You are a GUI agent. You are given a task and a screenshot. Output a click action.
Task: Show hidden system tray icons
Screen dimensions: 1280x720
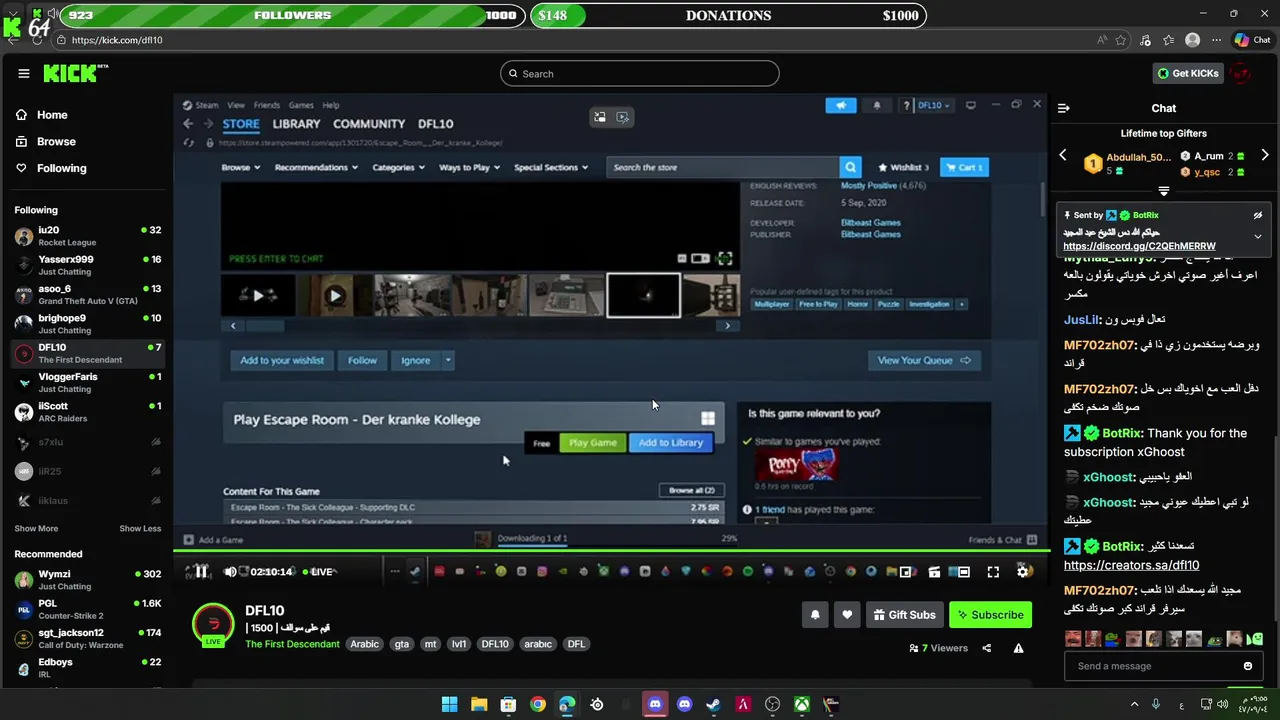[x=1135, y=705]
